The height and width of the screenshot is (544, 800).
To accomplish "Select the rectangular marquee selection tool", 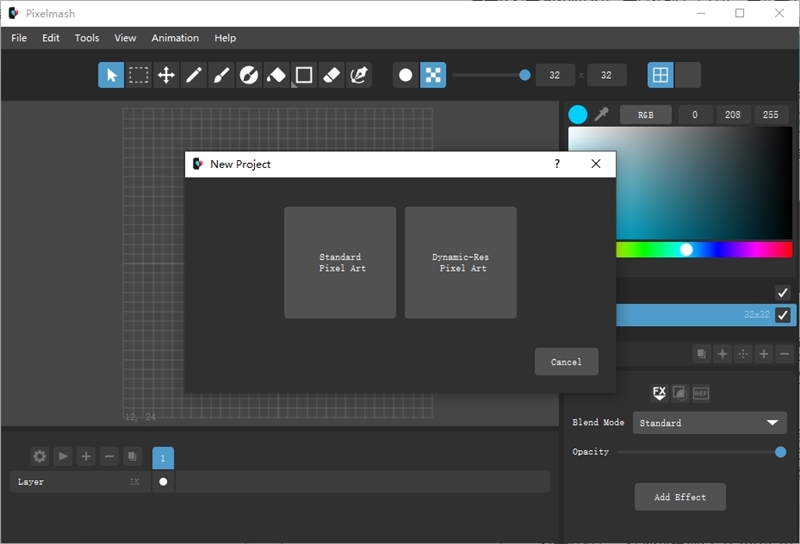I will pyautogui.click(x=138, y=75).
